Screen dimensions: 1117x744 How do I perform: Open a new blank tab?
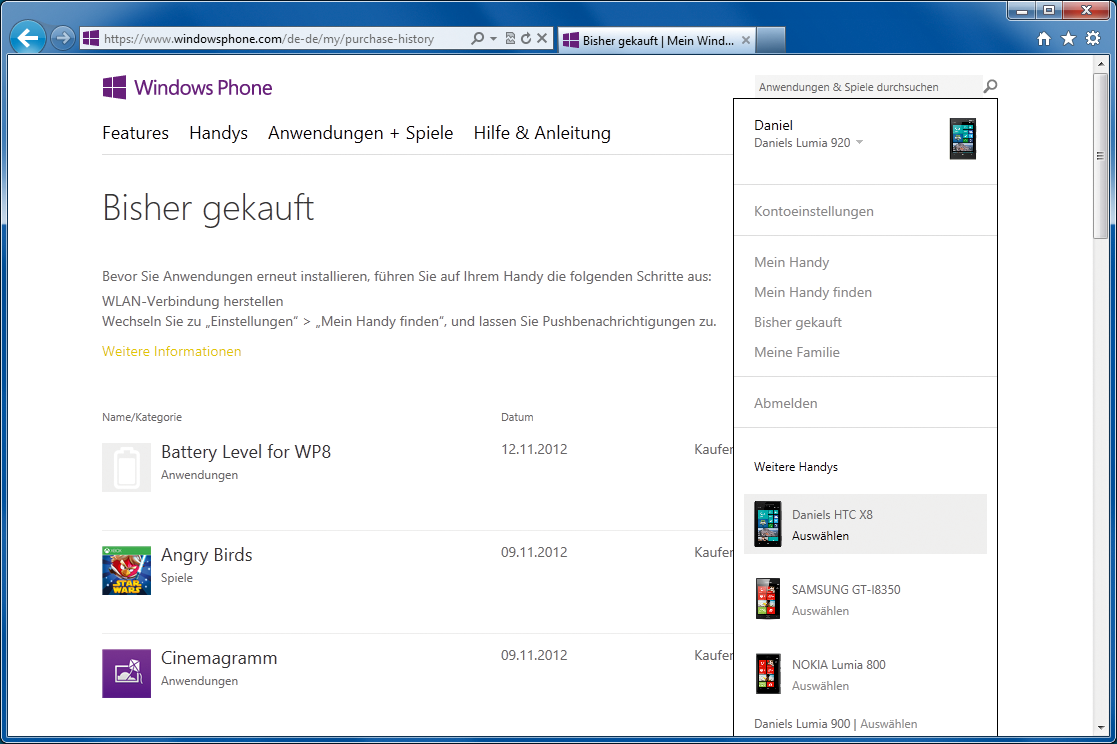click(771, 40)
